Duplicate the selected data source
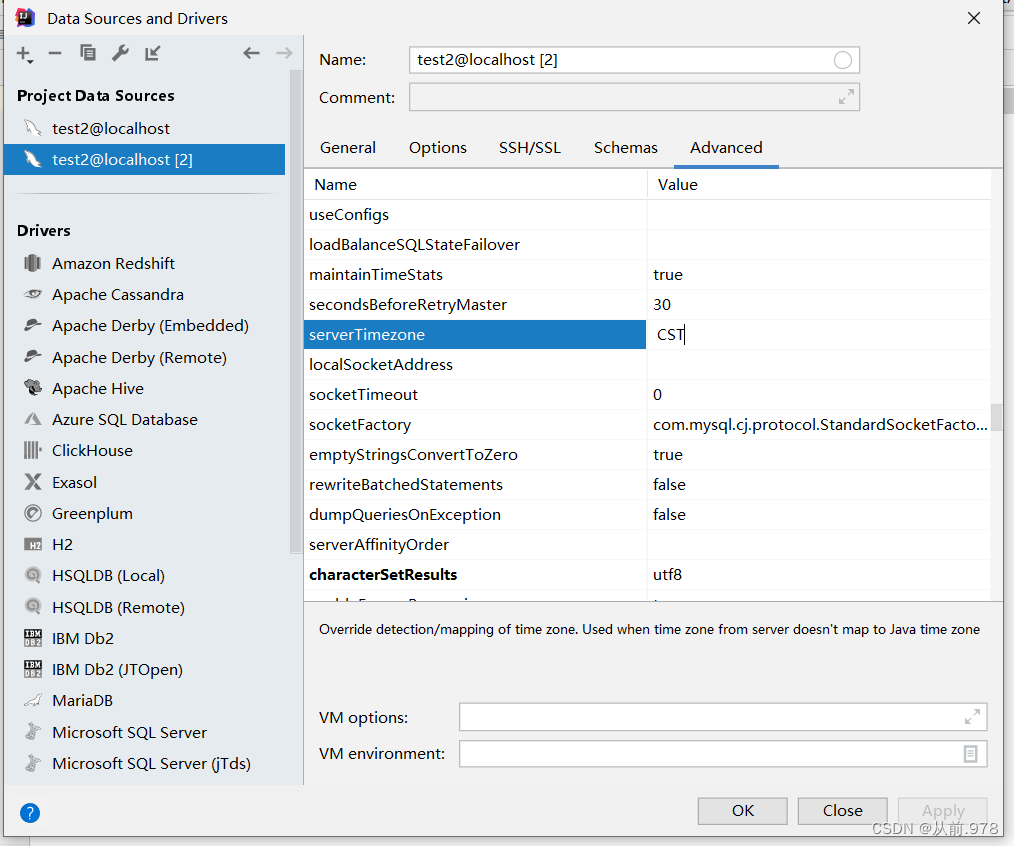Screen dimensions: 1014x846 tap(88, 53)
